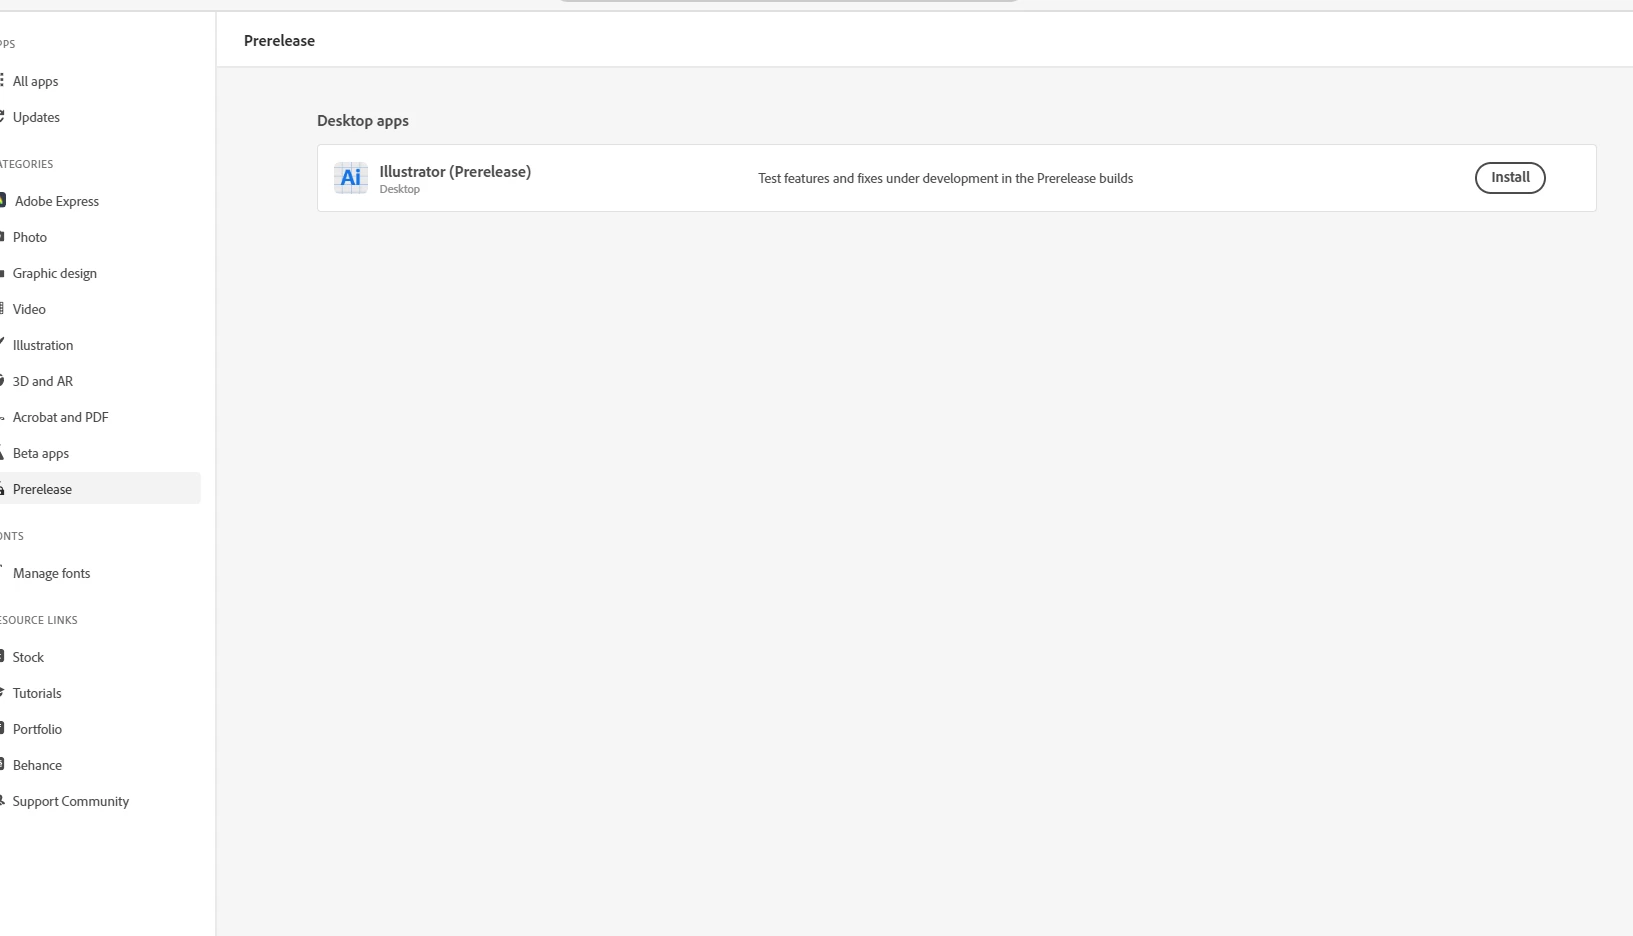Image resolution: width=1633 pixels, height=936 pixels.
Task: Click the Desktop apps heading
Action: pyautogui.click(x=363, y=120)
